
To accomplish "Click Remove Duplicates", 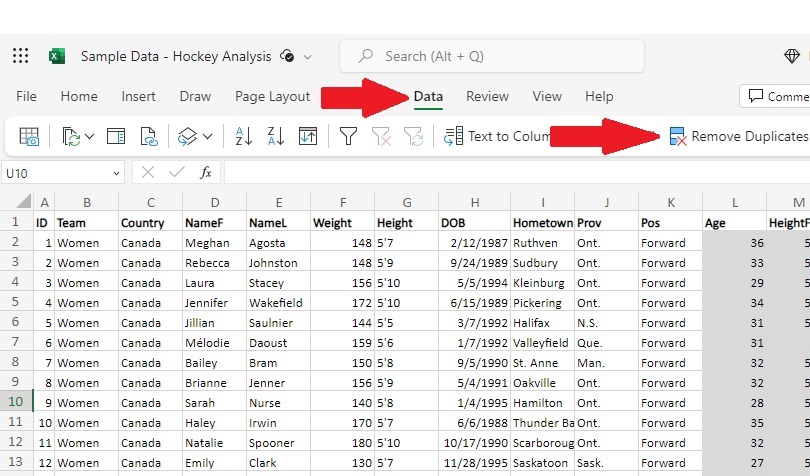I will tap(739, 136).
